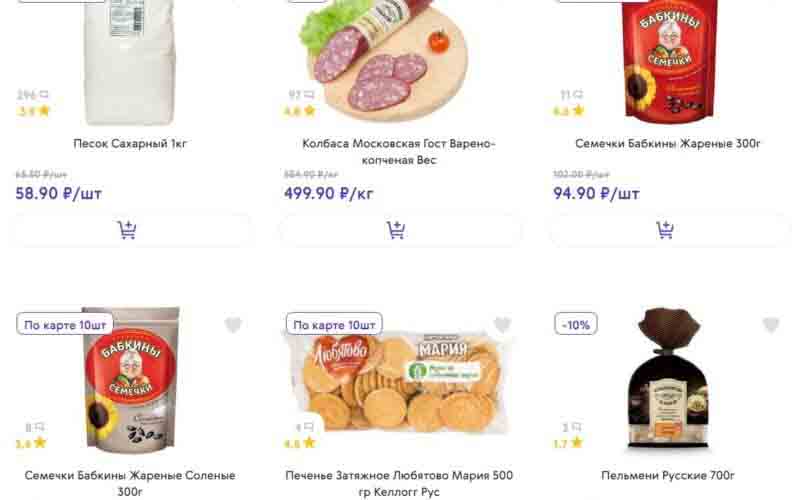Image resolution: width=800 pixels, height=500 pixels.
Task: Add Колбаса Московская to cart
Action: pos(398,231)
